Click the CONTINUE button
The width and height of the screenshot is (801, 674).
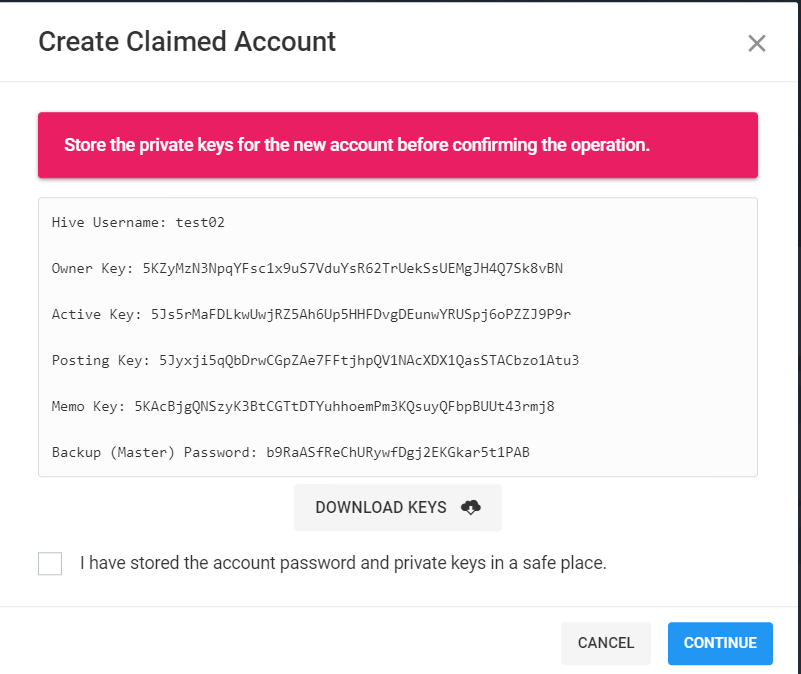(x=720, y=643)
